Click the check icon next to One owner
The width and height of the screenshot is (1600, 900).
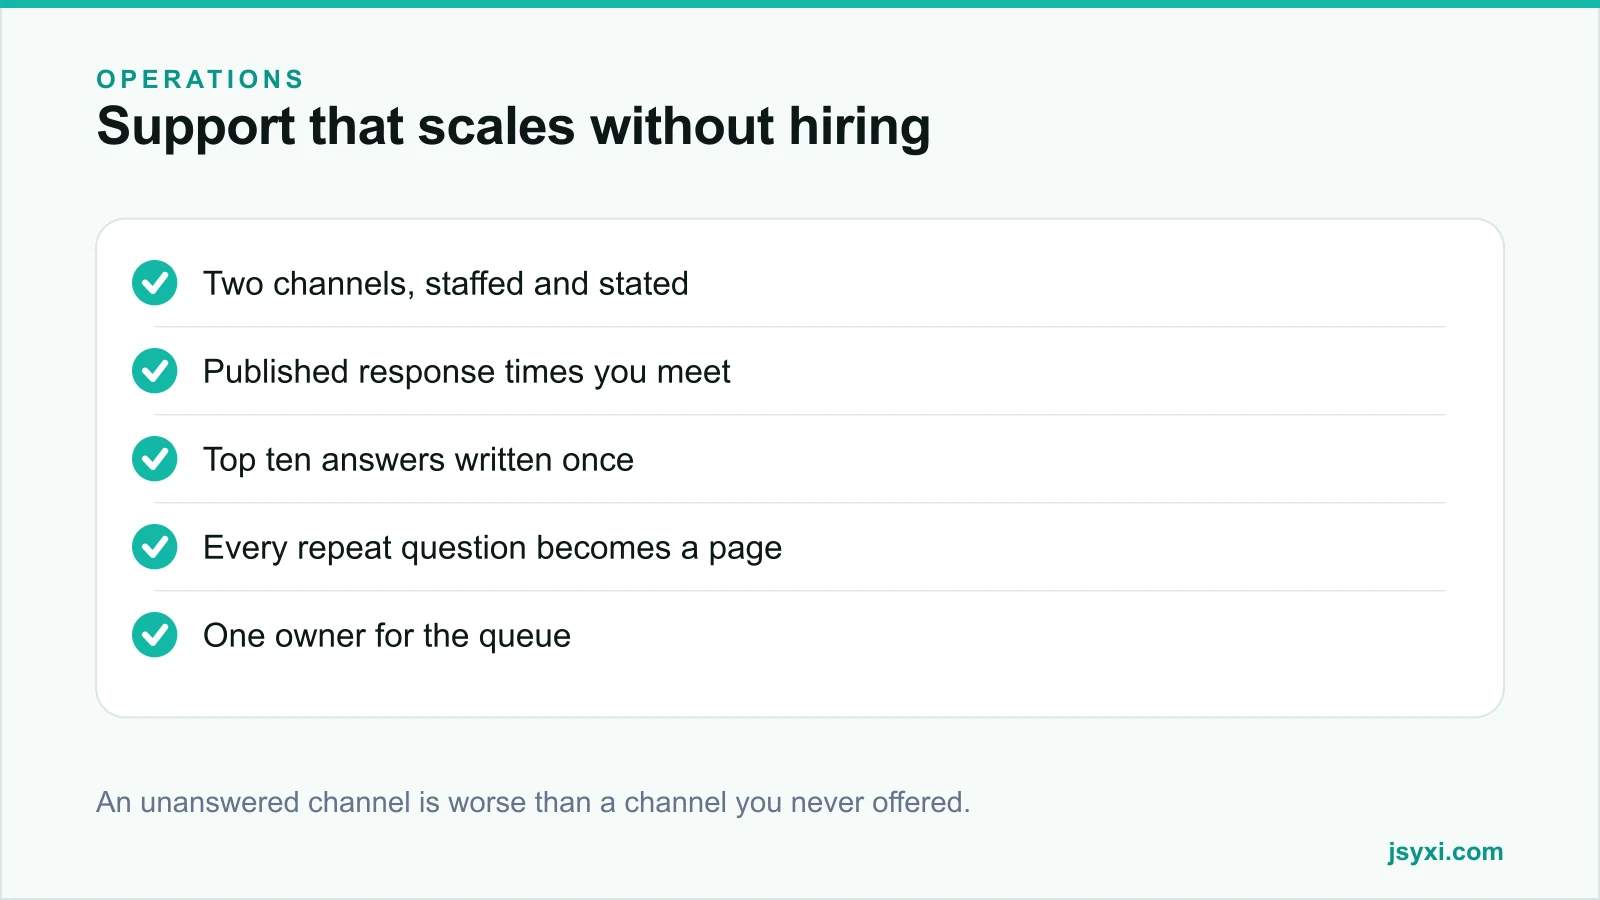[155, 635]
